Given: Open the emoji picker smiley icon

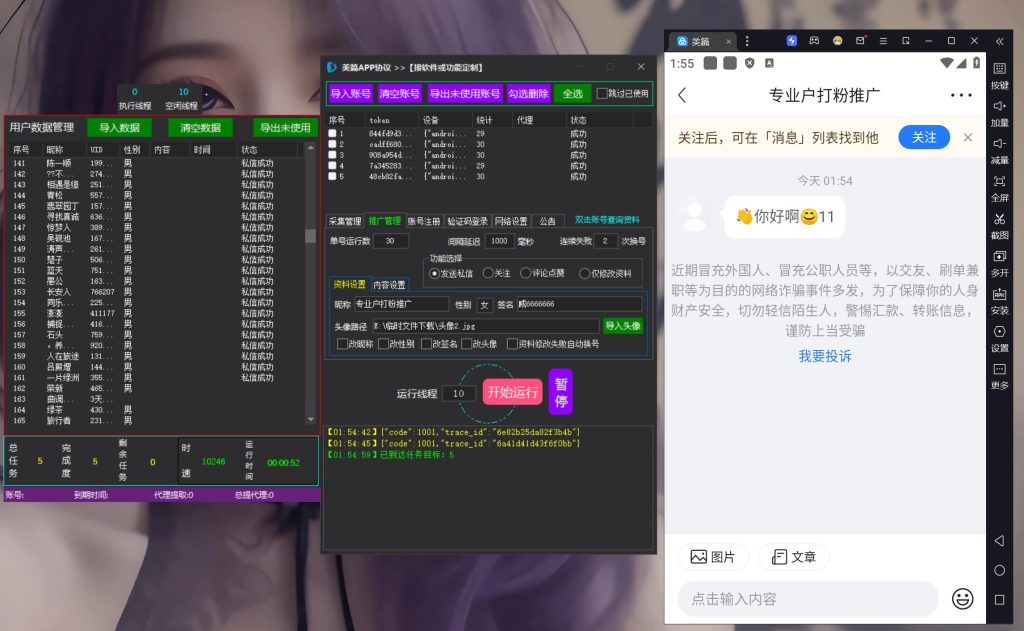Looking at the screenshot, I should [962, 598].
